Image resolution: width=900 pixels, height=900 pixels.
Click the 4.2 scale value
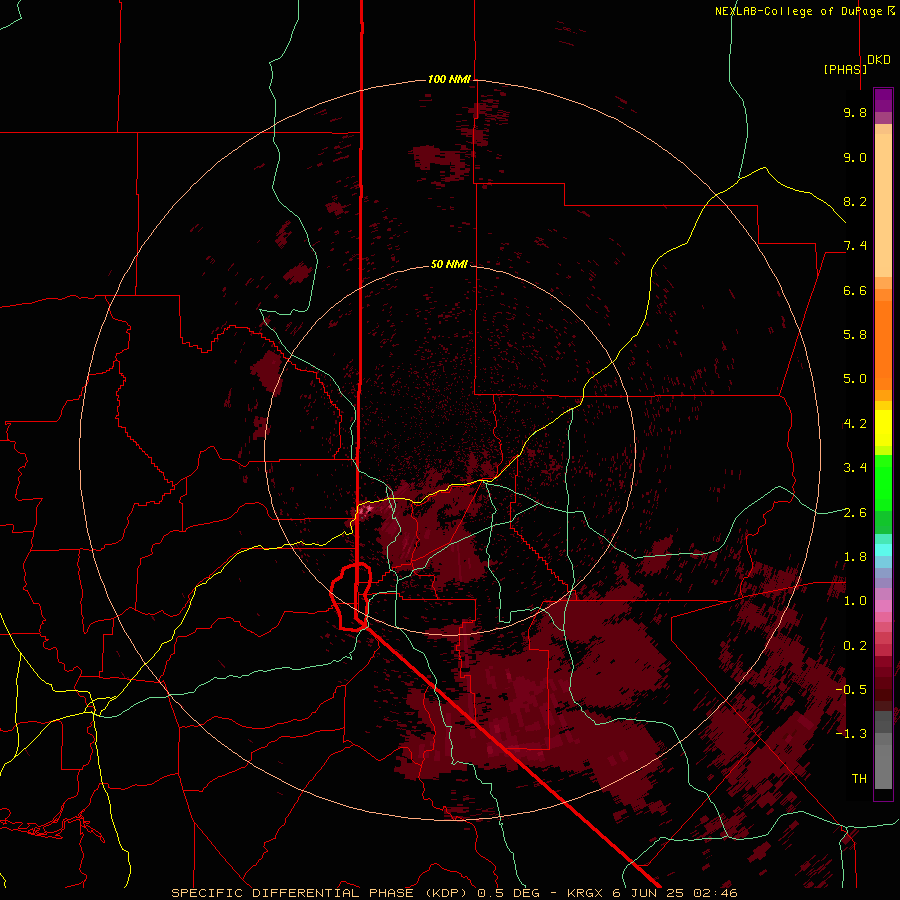(855, 424)
